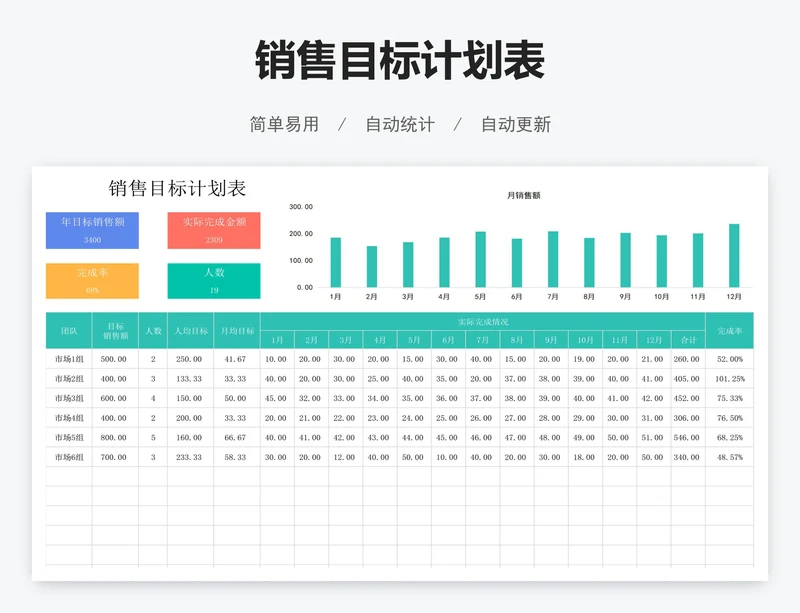Click the 10月 label under the chart

click(x=661, y=297)
